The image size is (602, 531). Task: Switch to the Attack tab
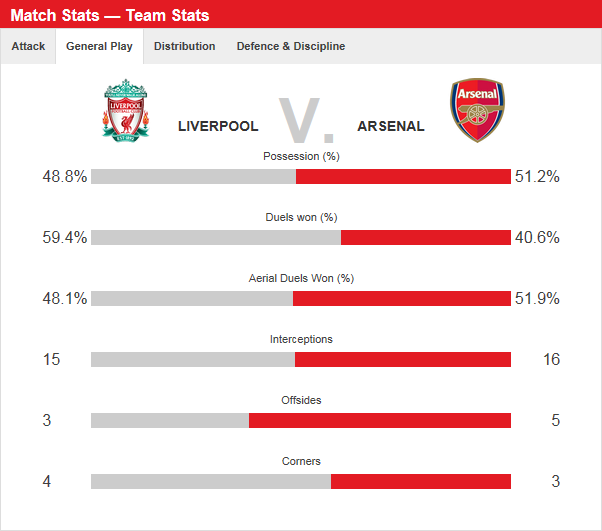(28, 46)
